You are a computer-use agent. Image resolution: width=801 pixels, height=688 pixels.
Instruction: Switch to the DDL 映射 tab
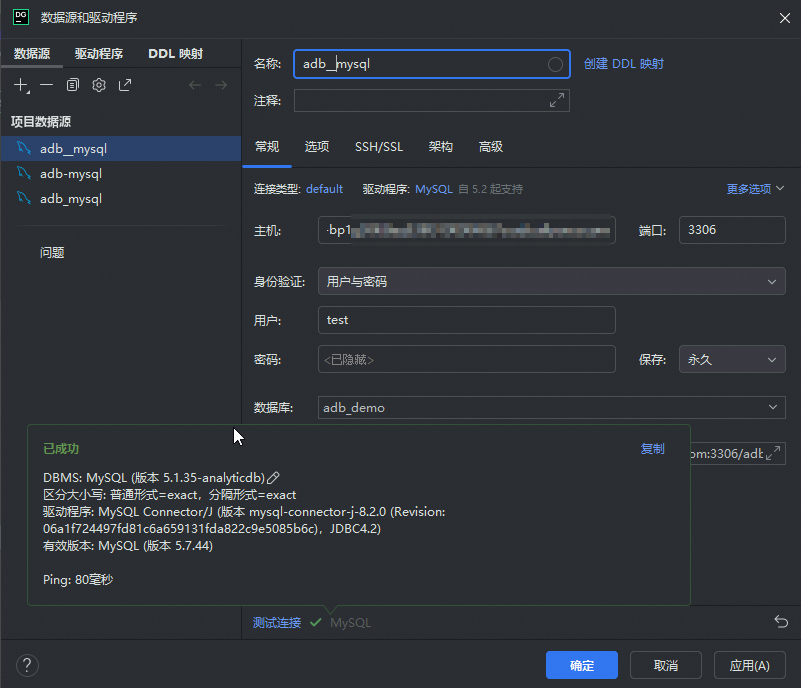(175, 54)
